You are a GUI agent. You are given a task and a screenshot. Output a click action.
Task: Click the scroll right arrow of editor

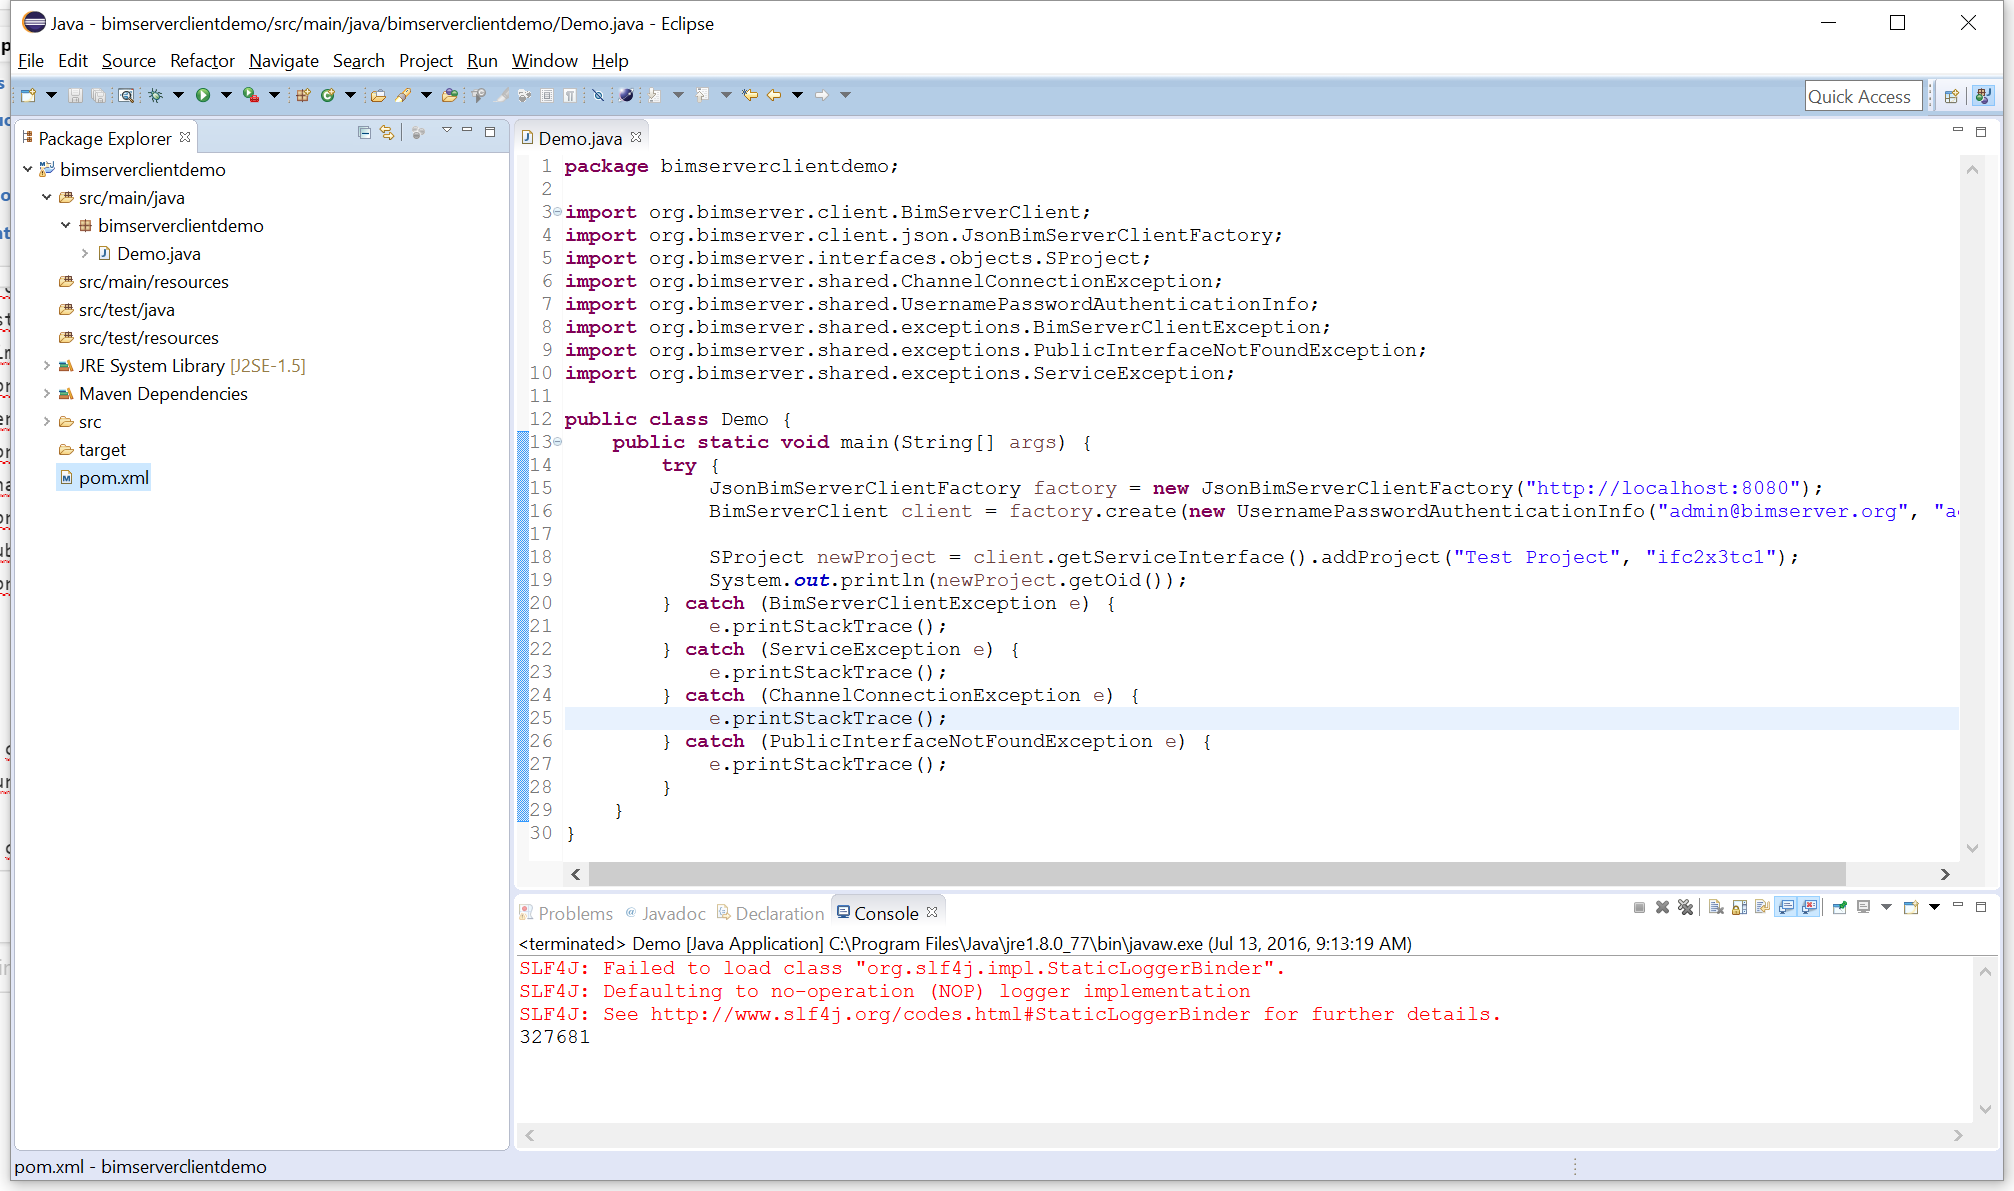coord(1945,874)
